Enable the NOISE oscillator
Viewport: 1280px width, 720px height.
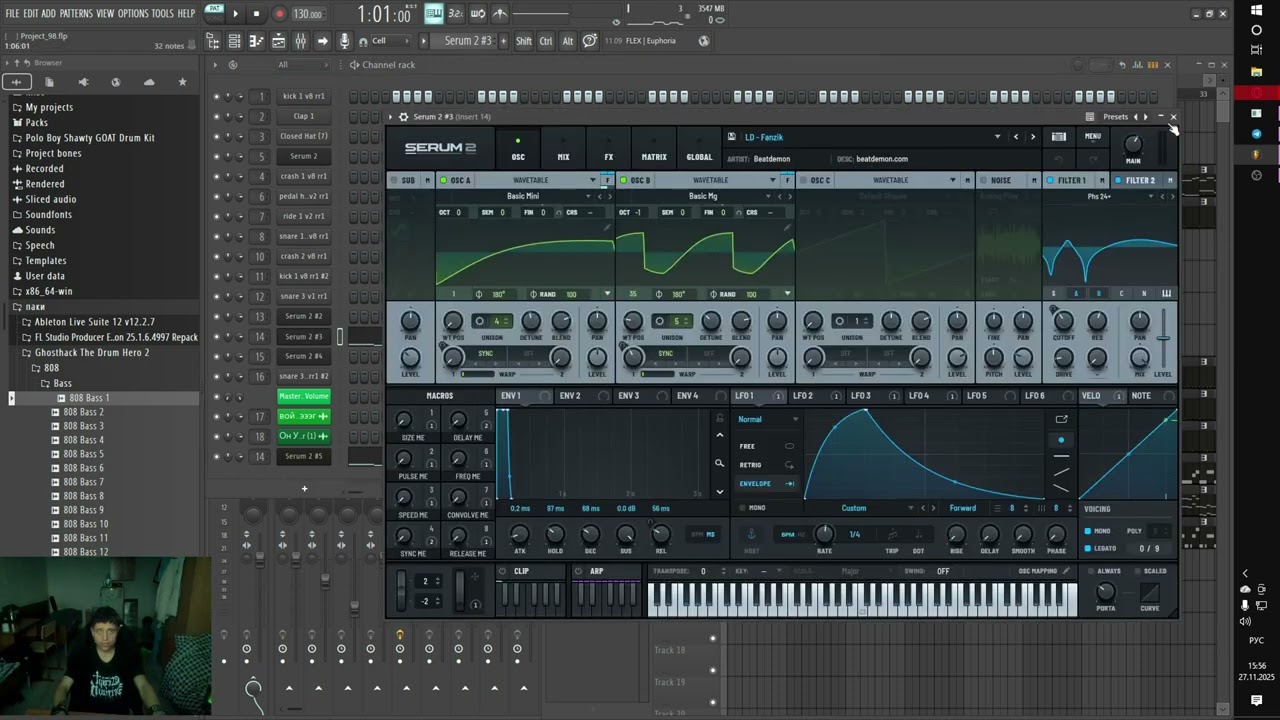coord(982,180)
